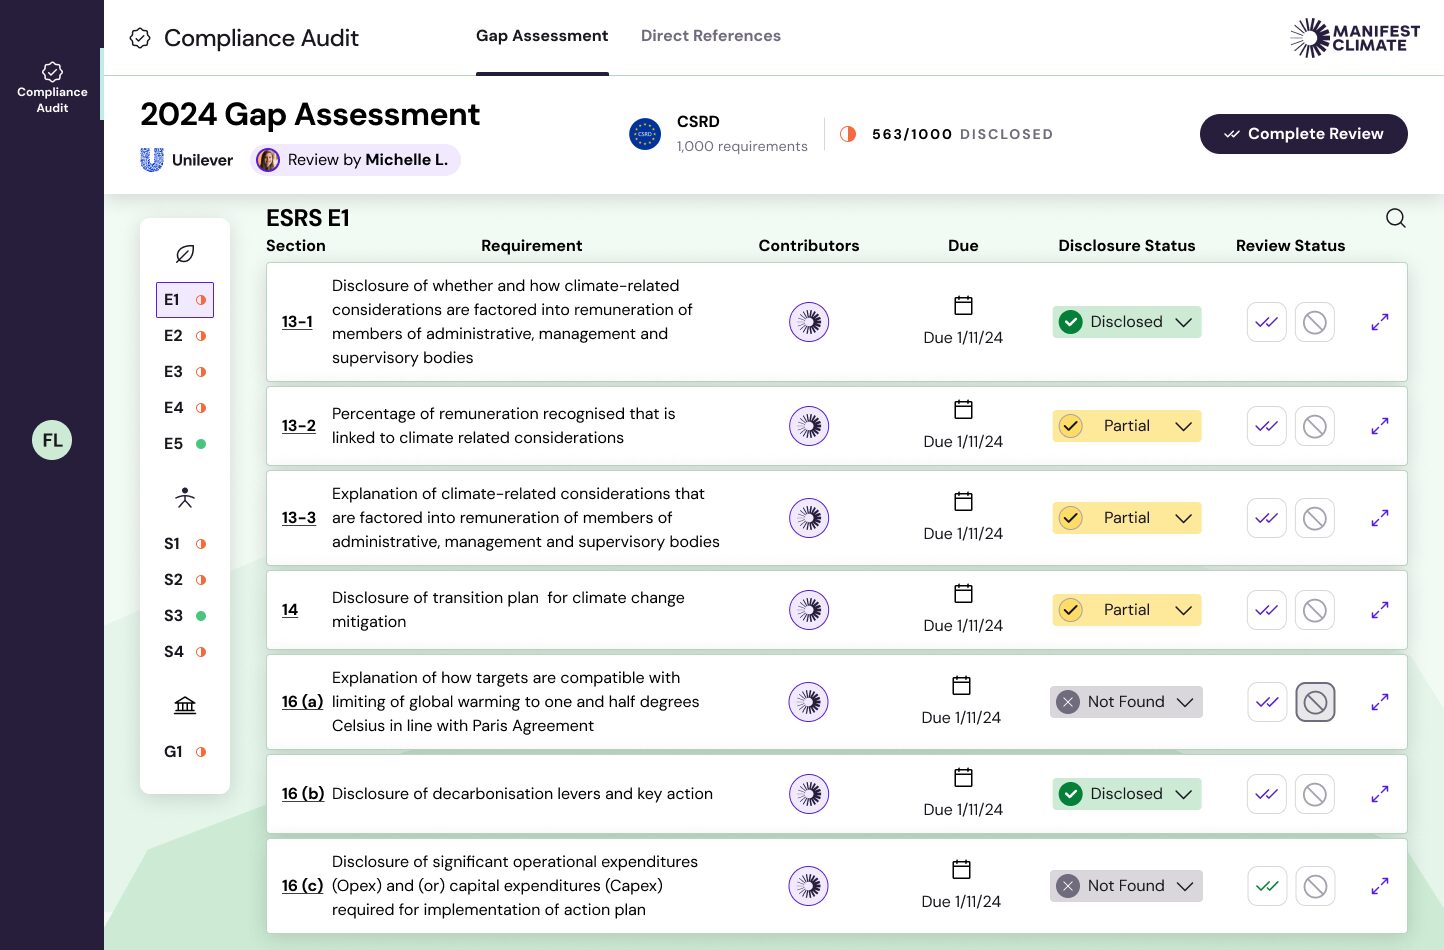Reject review for row 13-3
The width and height of the screenshot is (1444, 950).
click(1315, 518)
